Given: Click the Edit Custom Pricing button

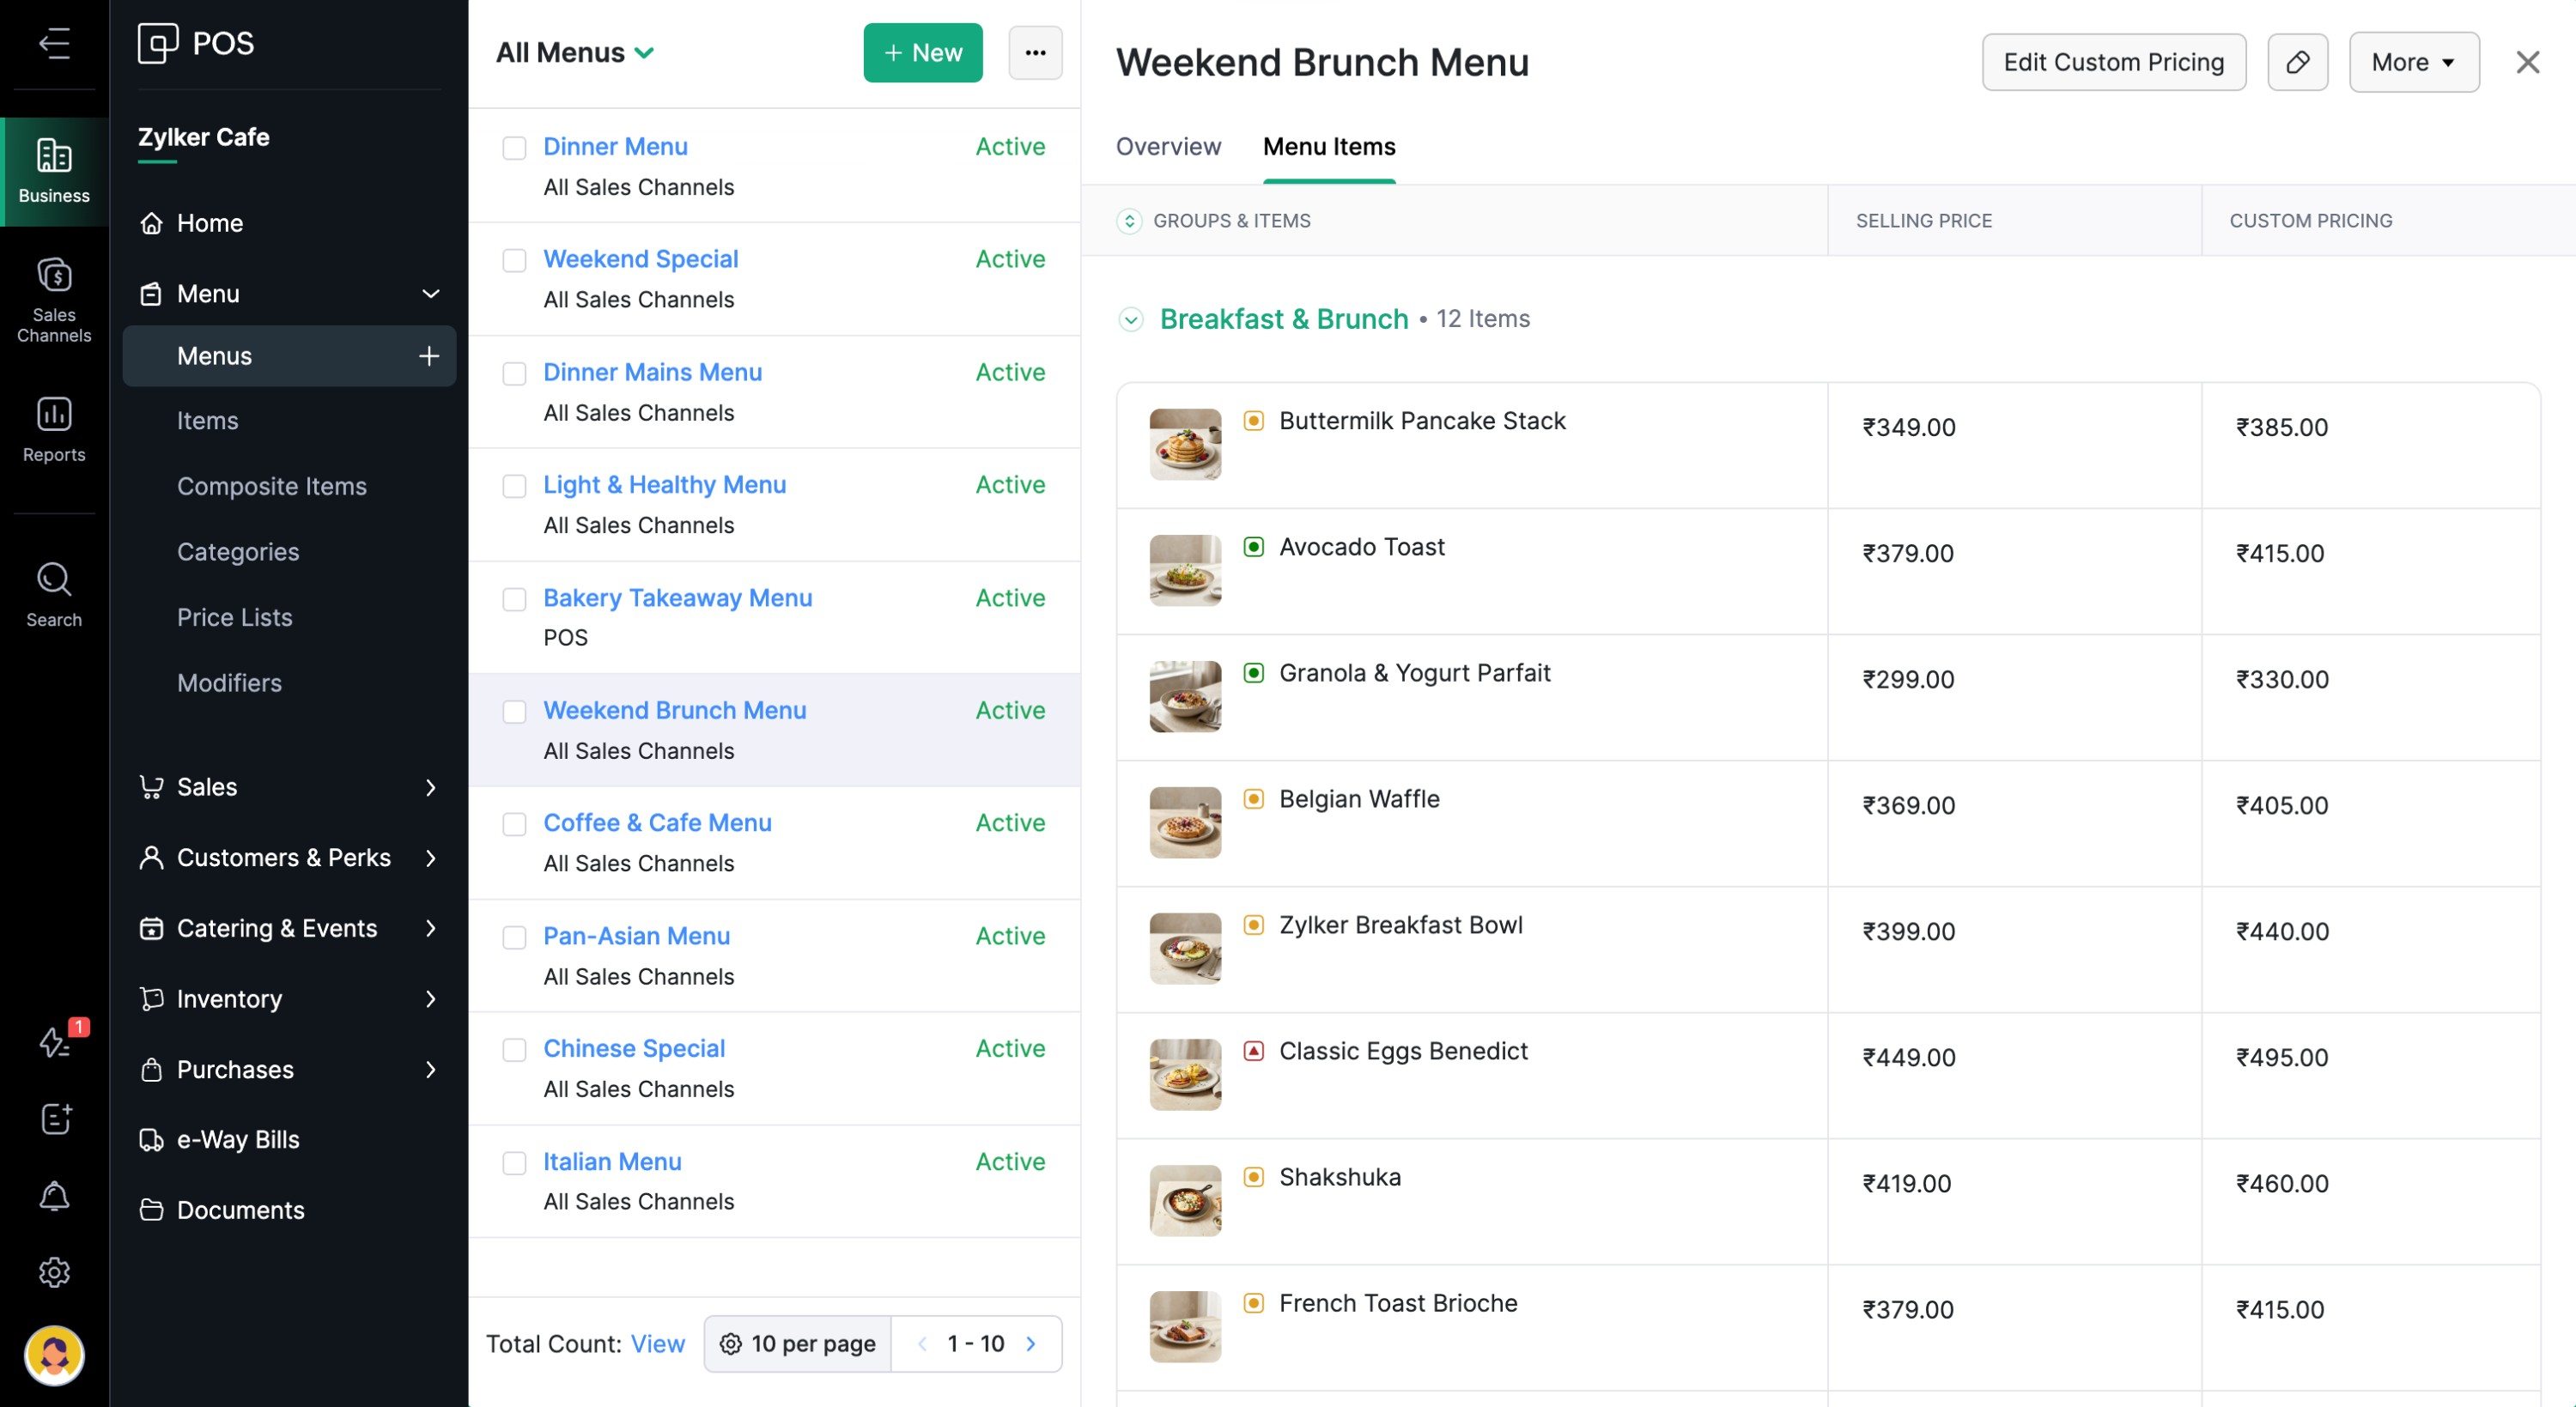Looking at the screenshot, I should click(x=2113, y=62).
